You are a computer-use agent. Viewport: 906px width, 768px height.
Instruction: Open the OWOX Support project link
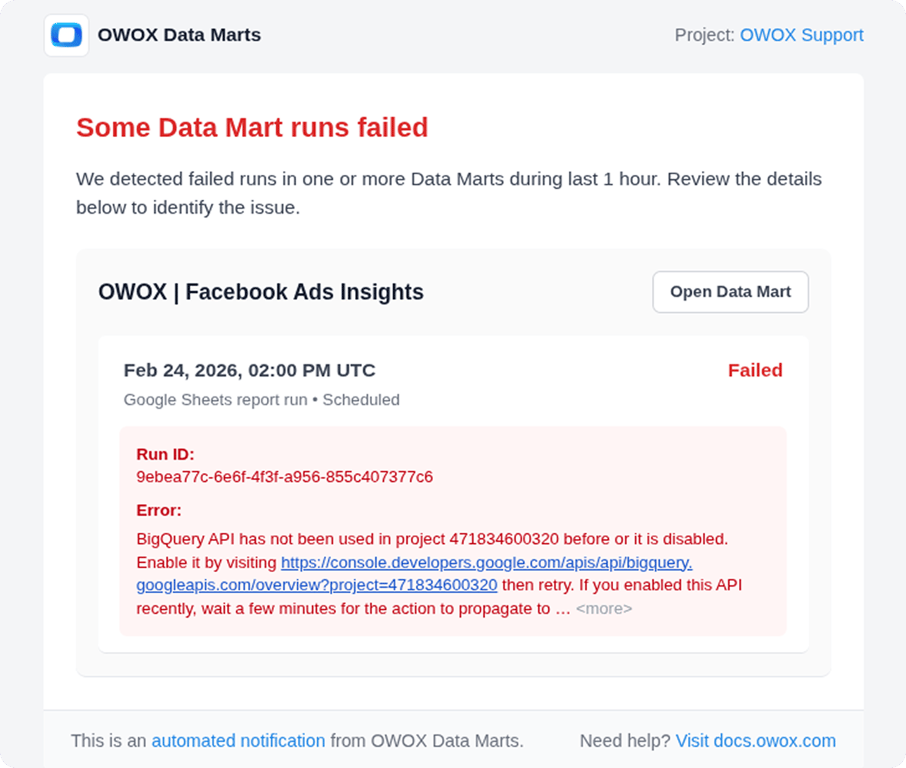(802, 35)
